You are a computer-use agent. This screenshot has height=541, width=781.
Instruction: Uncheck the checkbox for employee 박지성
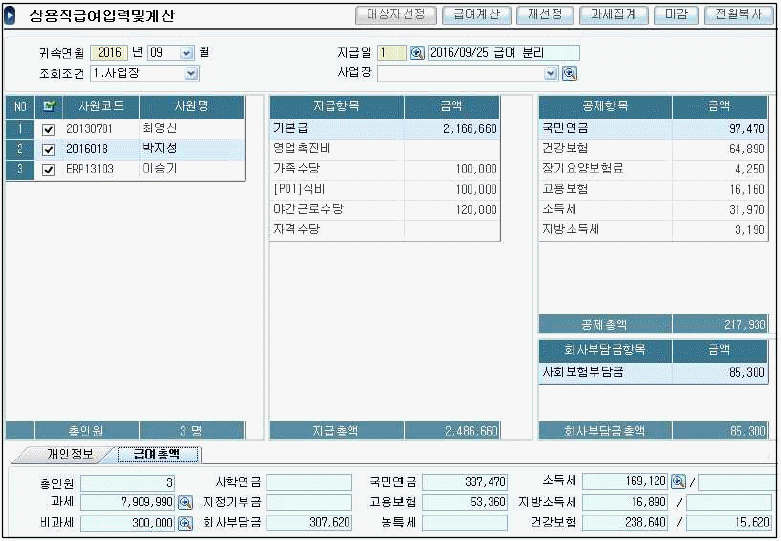coord(48,150)
